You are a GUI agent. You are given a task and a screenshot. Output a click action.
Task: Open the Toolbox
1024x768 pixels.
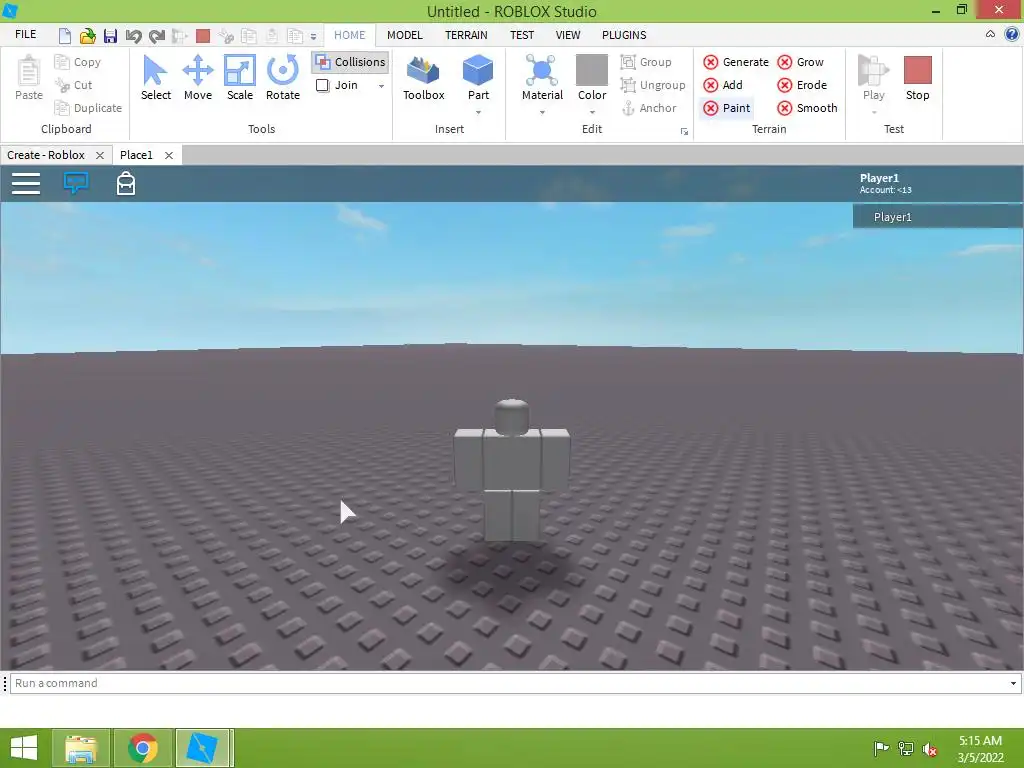[423, 78]
